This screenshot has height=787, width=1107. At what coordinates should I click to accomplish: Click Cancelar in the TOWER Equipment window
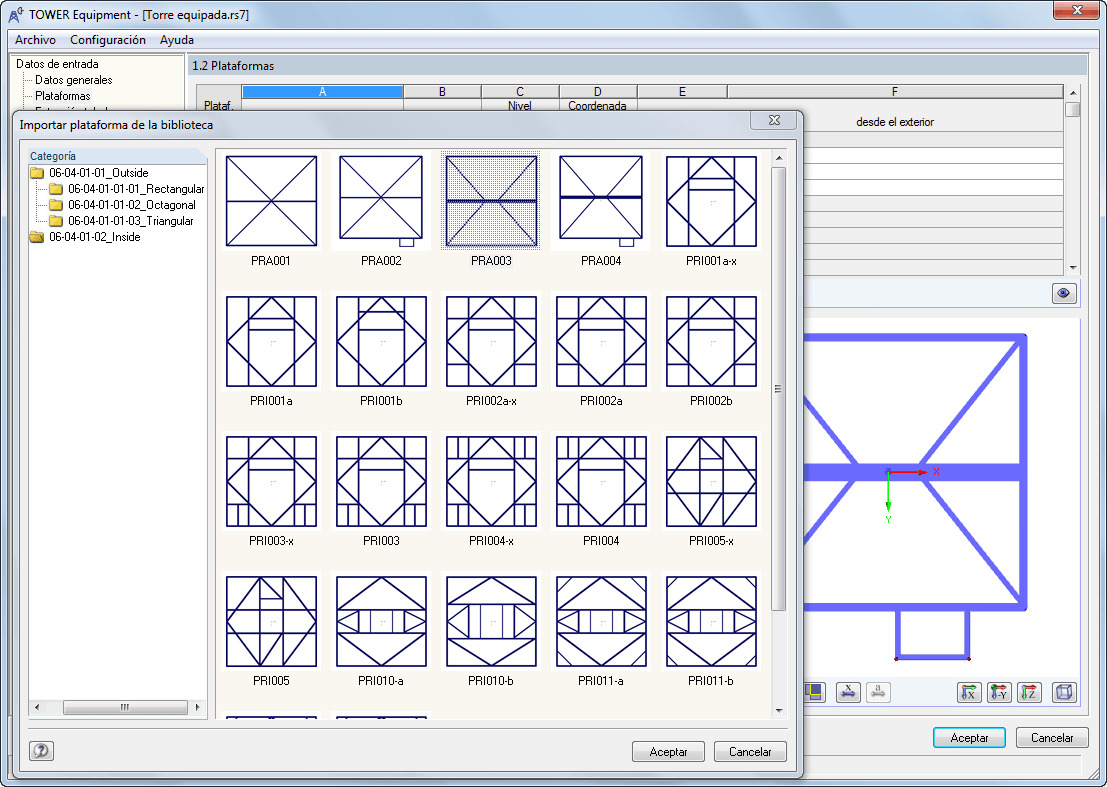tap(1051, 738)
